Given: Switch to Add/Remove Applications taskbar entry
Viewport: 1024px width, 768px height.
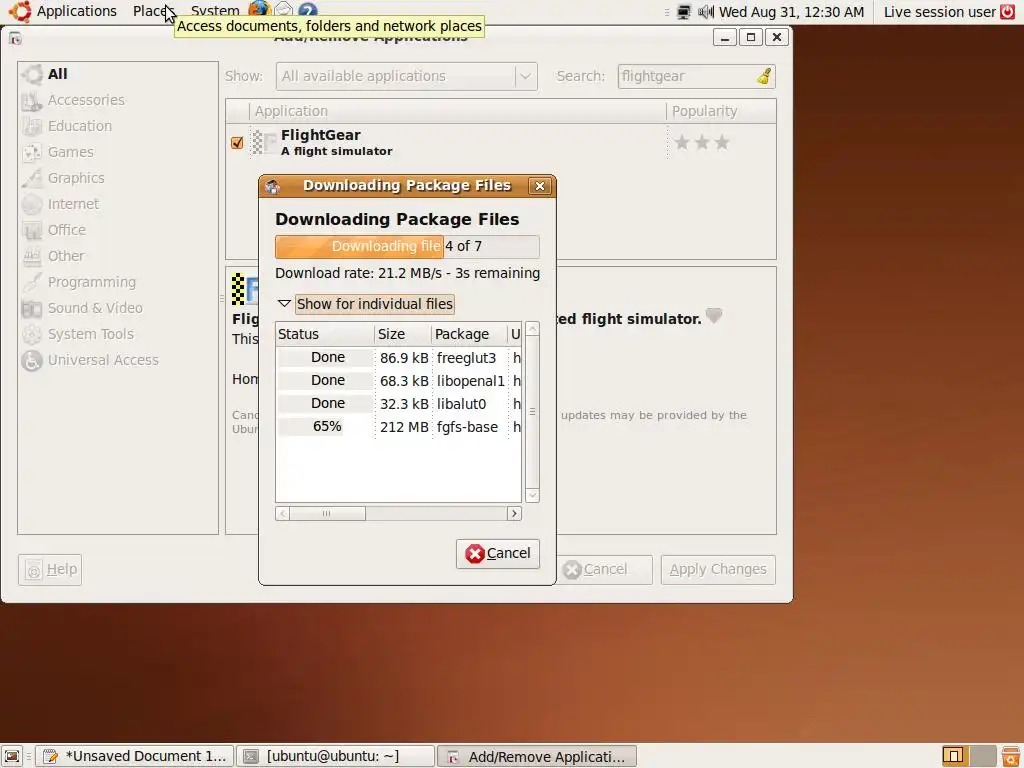Looking at the screenshot, I should tap(537, 756).
